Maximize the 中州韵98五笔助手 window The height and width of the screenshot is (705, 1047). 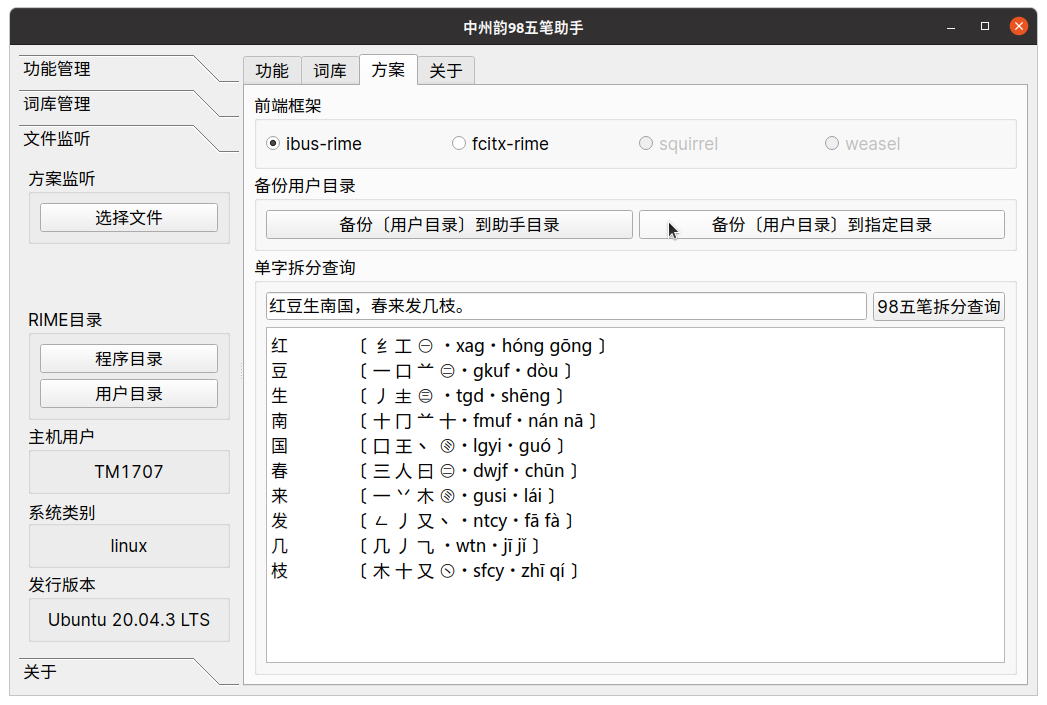tap(985, 26)
